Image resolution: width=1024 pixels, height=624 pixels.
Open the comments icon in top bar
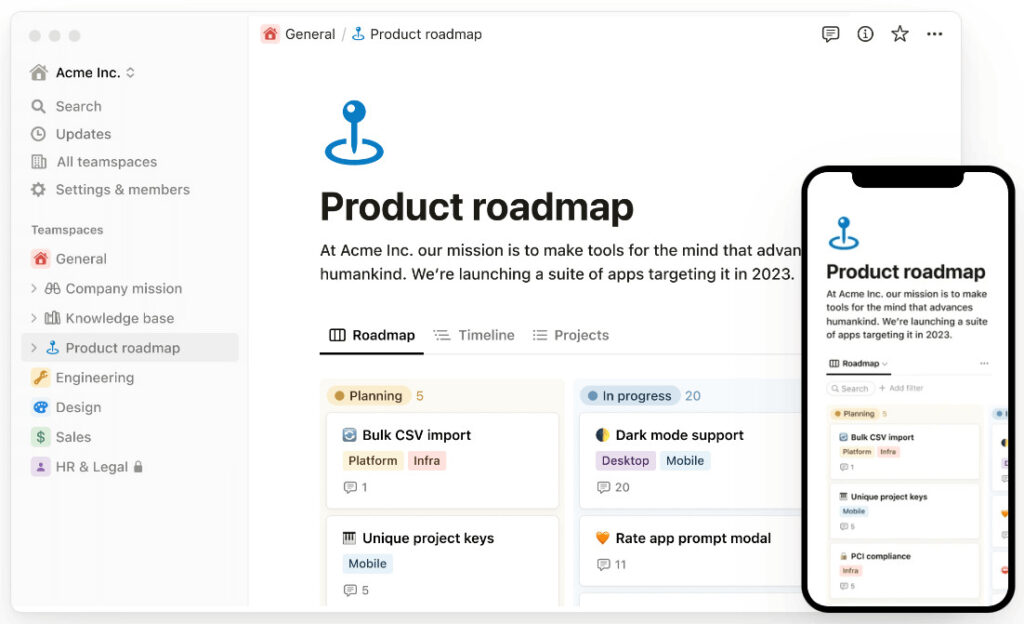pyautogui.click(x=830, y=34)
